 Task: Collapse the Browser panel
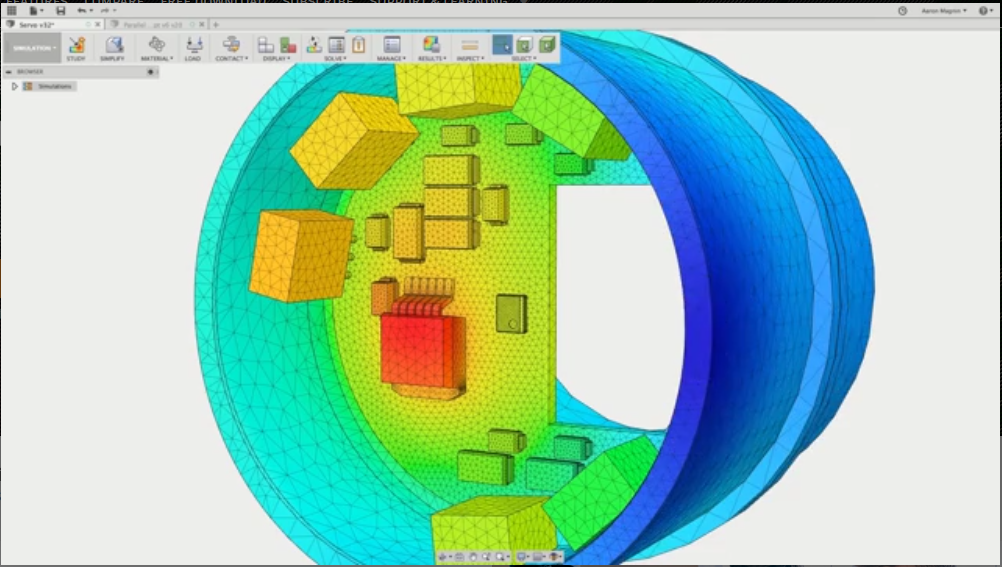tap(8, 72)
